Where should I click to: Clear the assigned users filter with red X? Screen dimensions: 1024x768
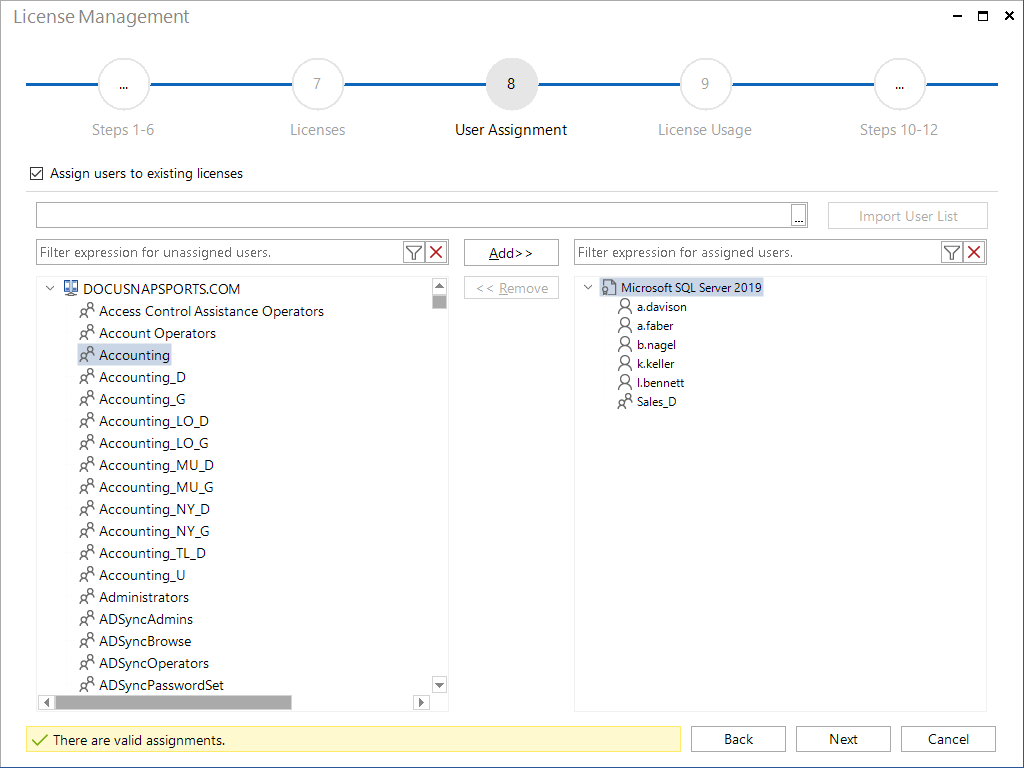point(974,253)
